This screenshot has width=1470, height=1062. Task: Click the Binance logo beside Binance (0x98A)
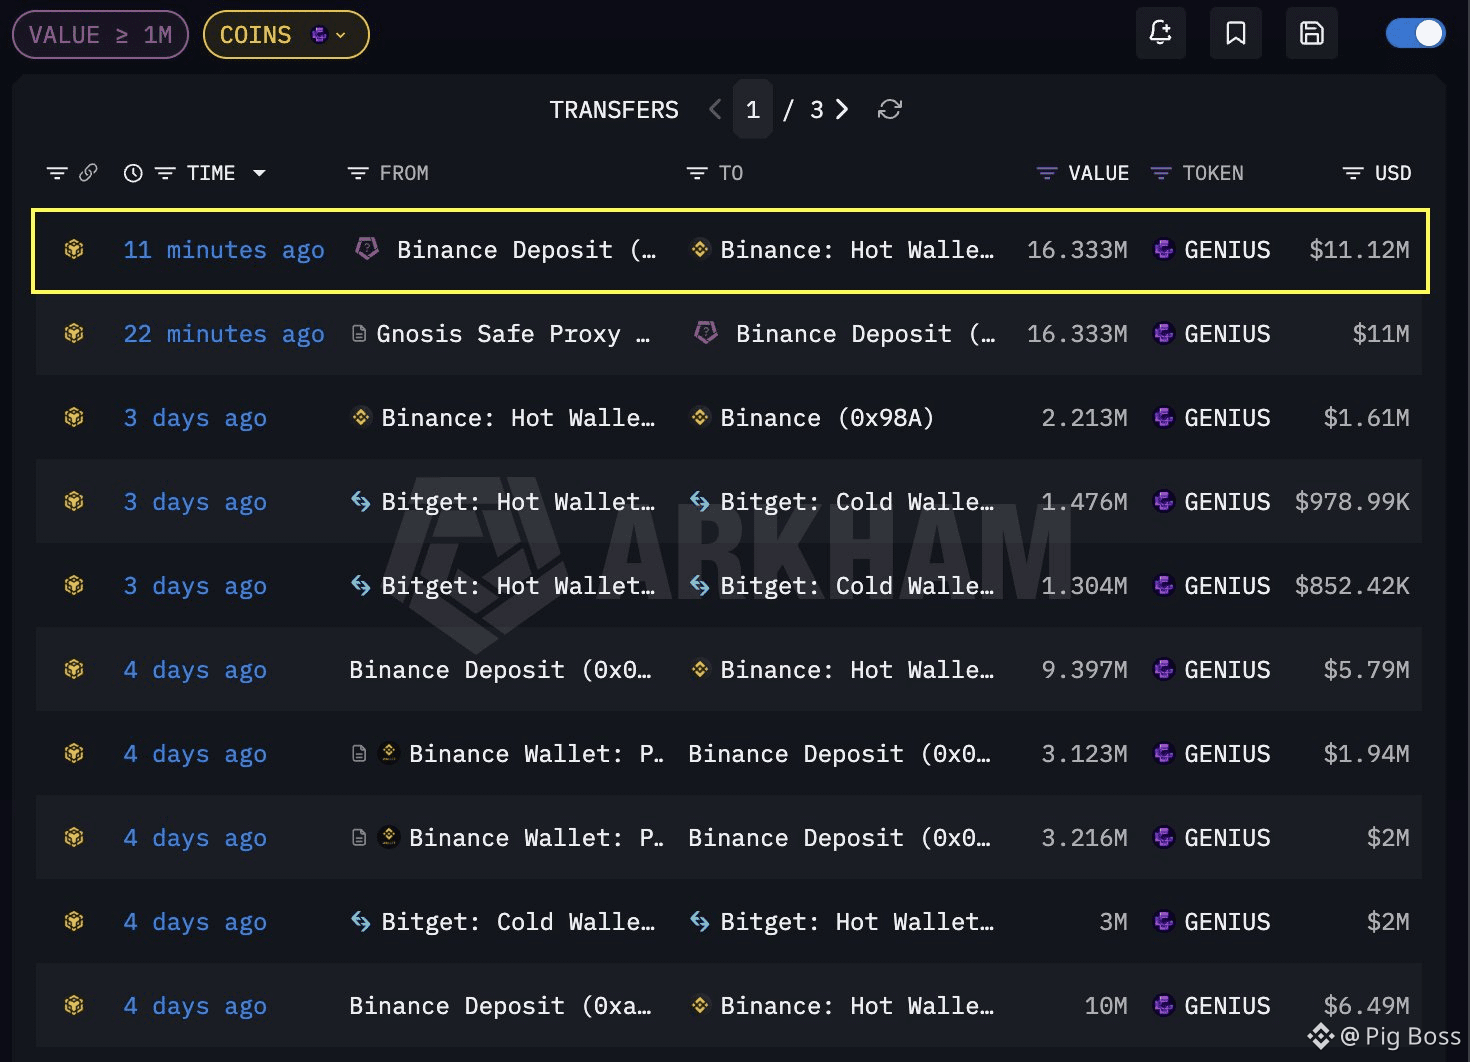700,417
